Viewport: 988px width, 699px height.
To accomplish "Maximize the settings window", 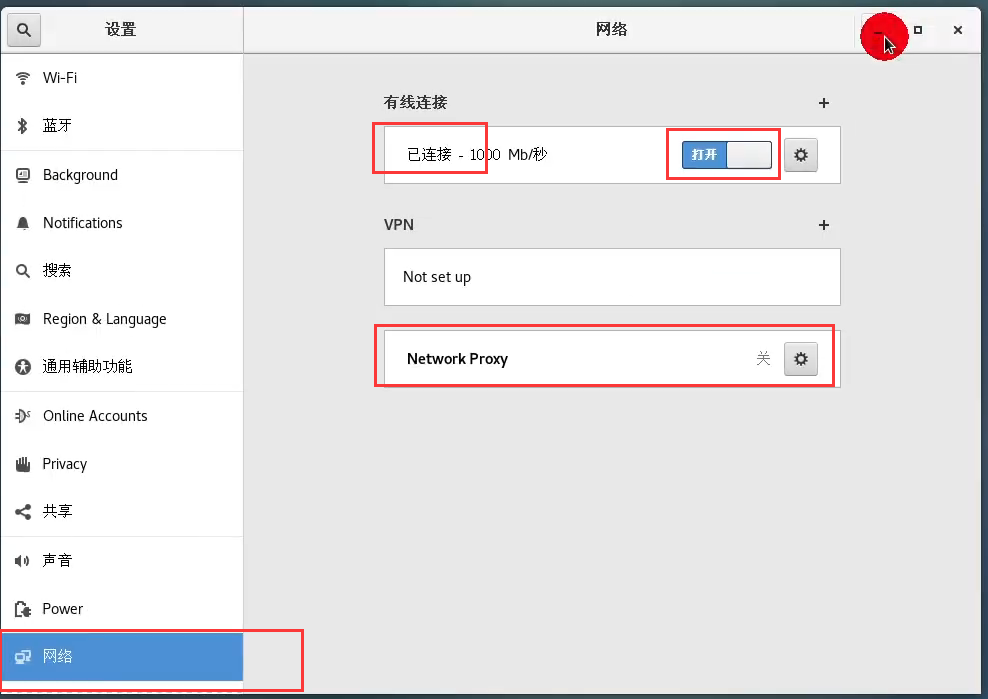I will coord(918,30).
